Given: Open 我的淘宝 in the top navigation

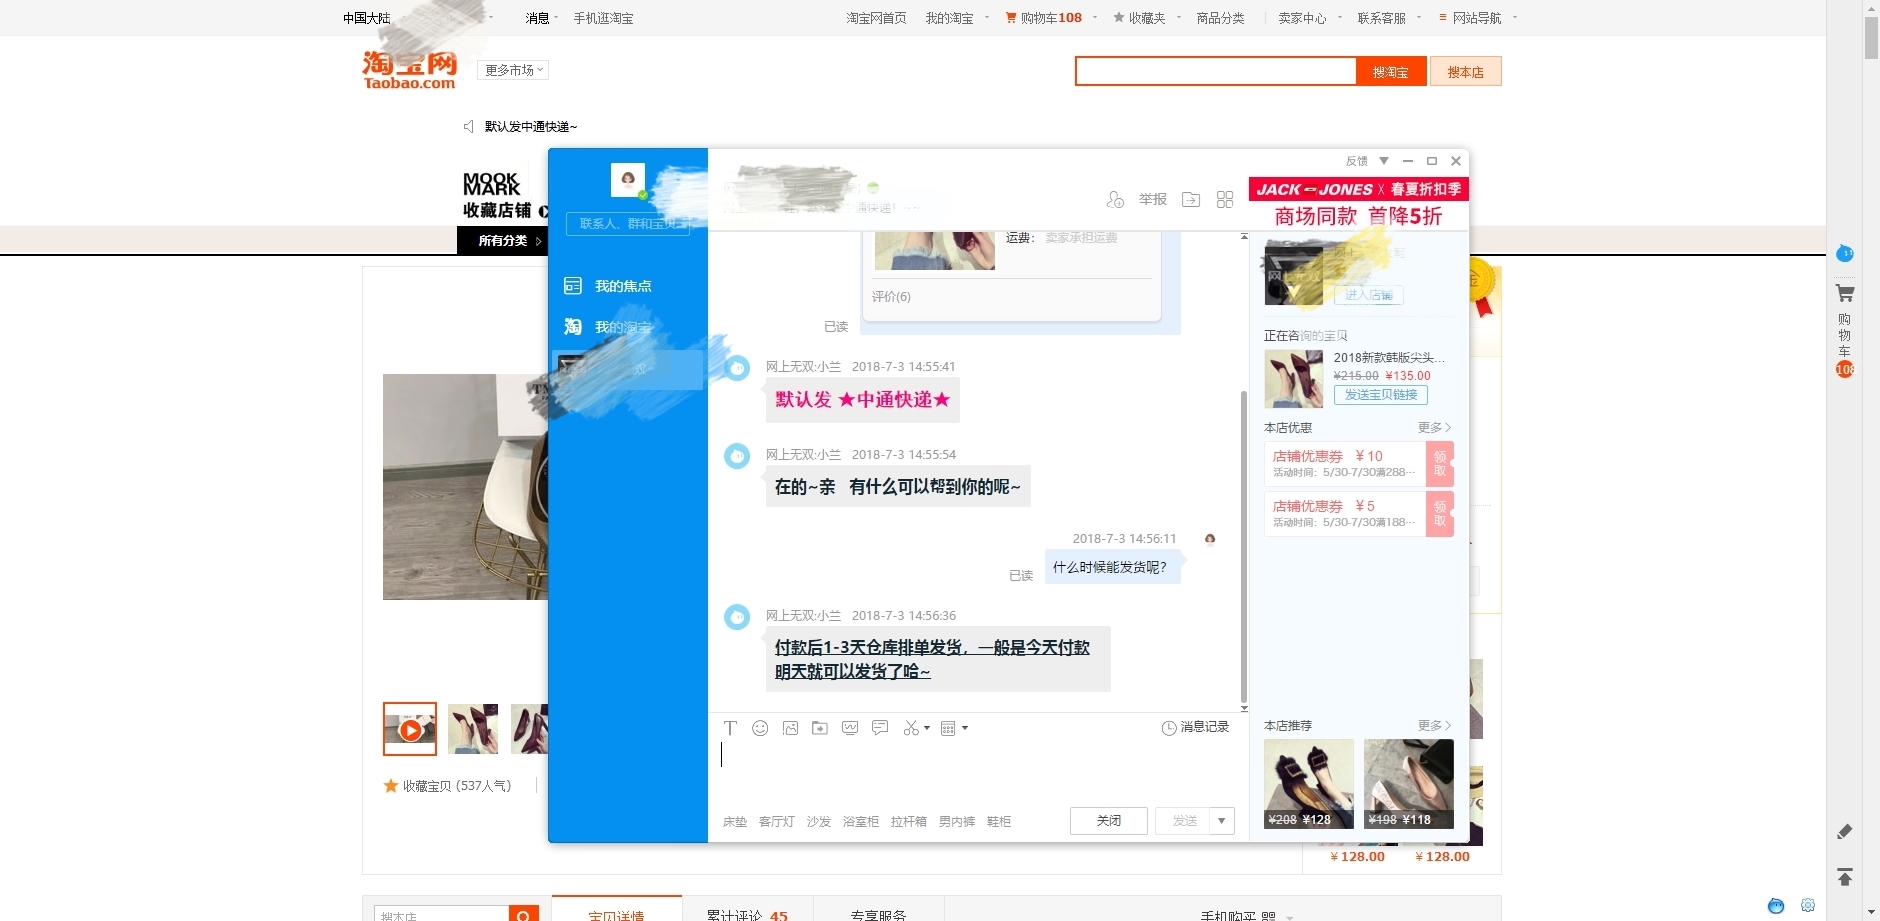Looking at the screenshot, I should tap(949, 18).
